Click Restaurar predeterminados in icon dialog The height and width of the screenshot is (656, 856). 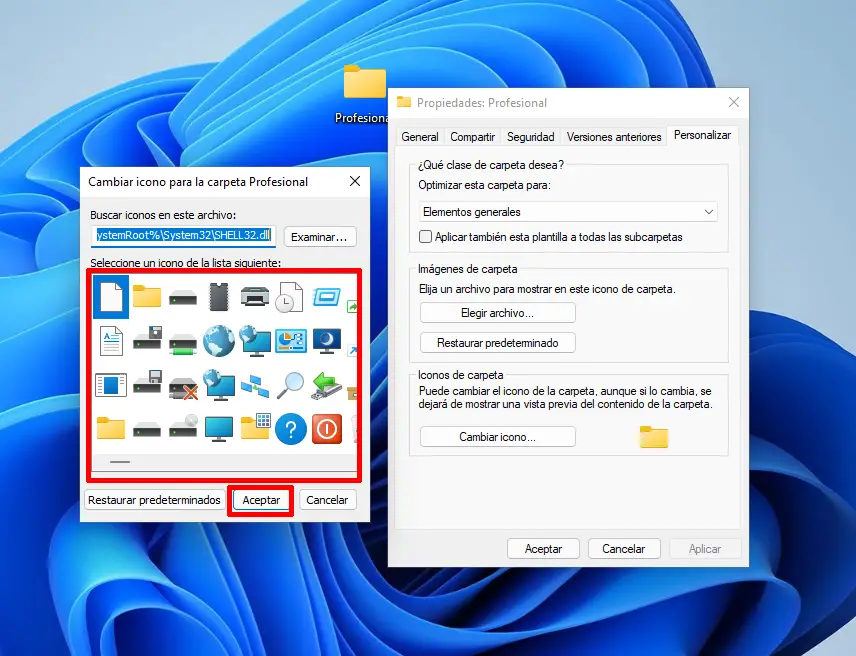pos(154,500)
